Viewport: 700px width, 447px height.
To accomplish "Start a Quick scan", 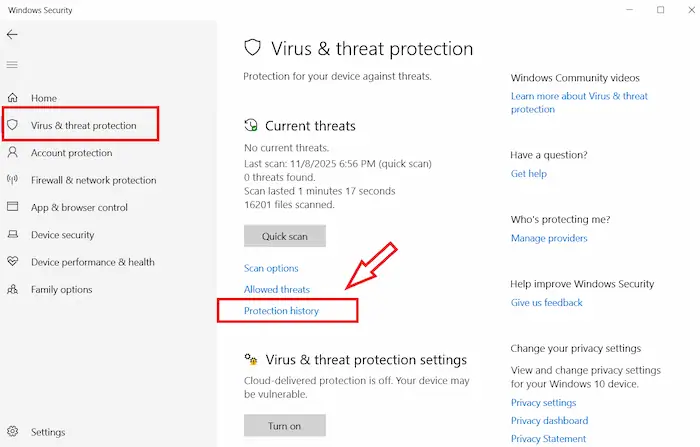I will [x=284, y=236].
